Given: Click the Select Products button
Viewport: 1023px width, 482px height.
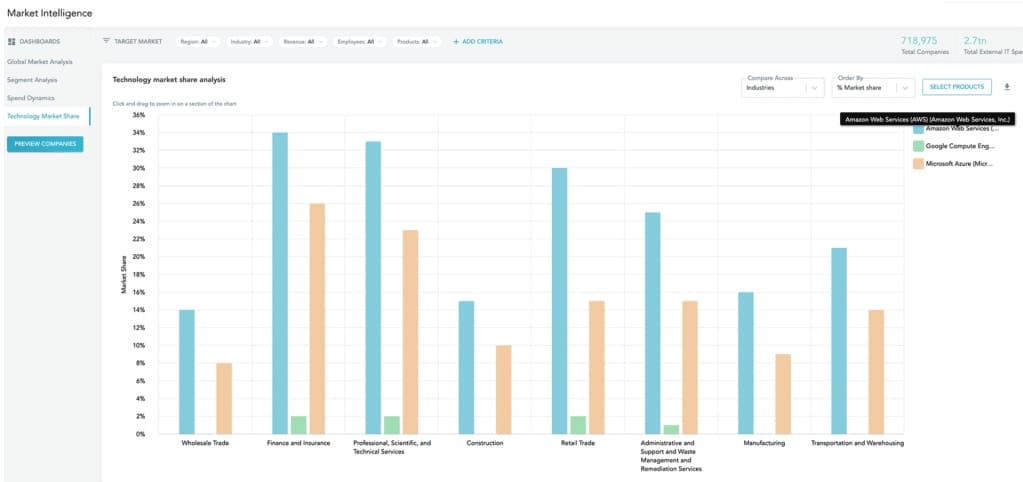Looking at the screenshot, I should coord(956,87).
